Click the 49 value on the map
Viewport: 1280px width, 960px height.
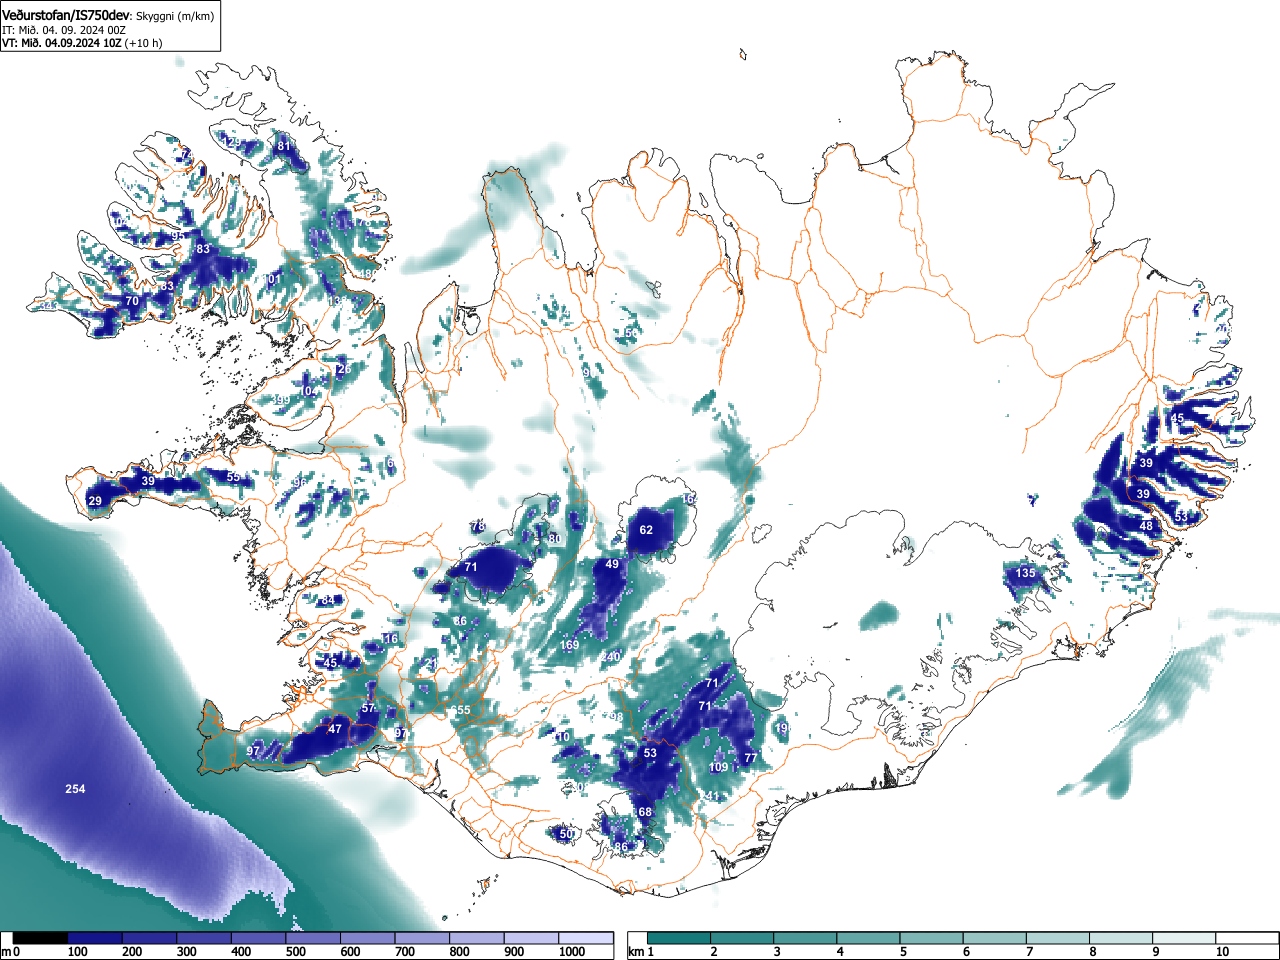612,564
